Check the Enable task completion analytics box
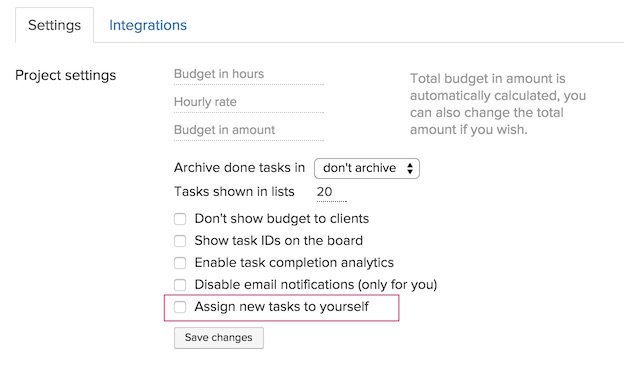The image size is (624, 367). [x=180, y=263]
